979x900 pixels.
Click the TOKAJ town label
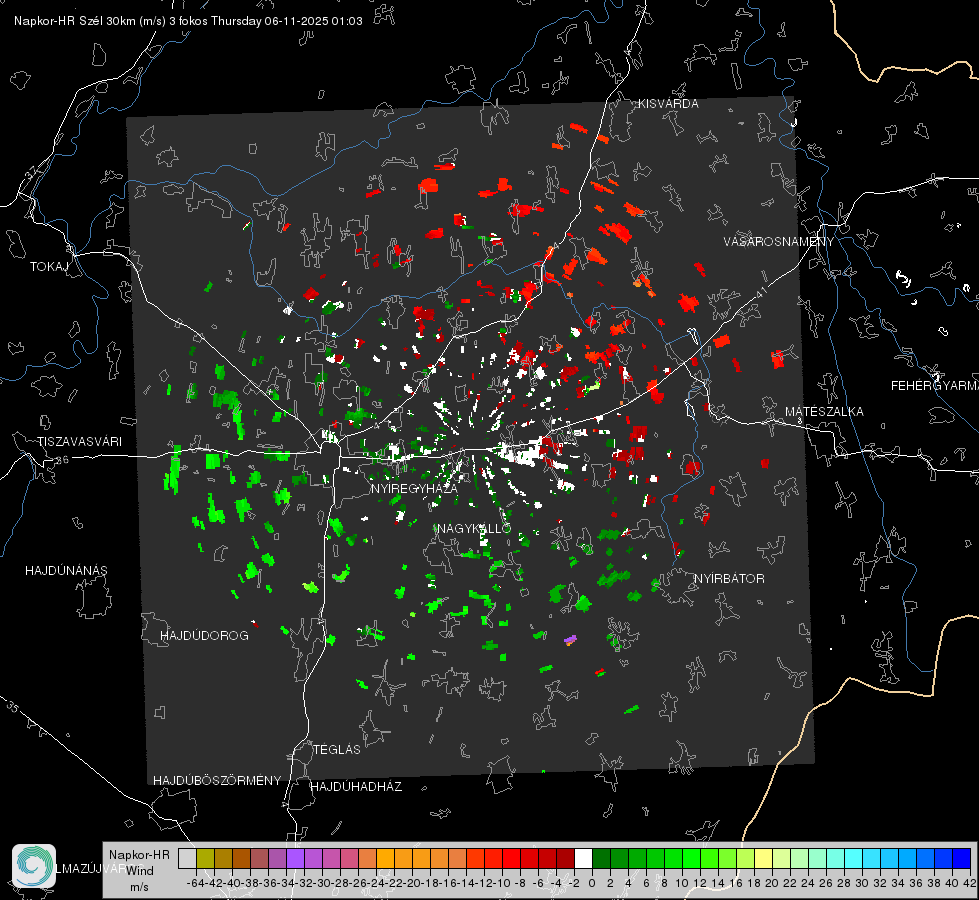[x=49, y=267]
